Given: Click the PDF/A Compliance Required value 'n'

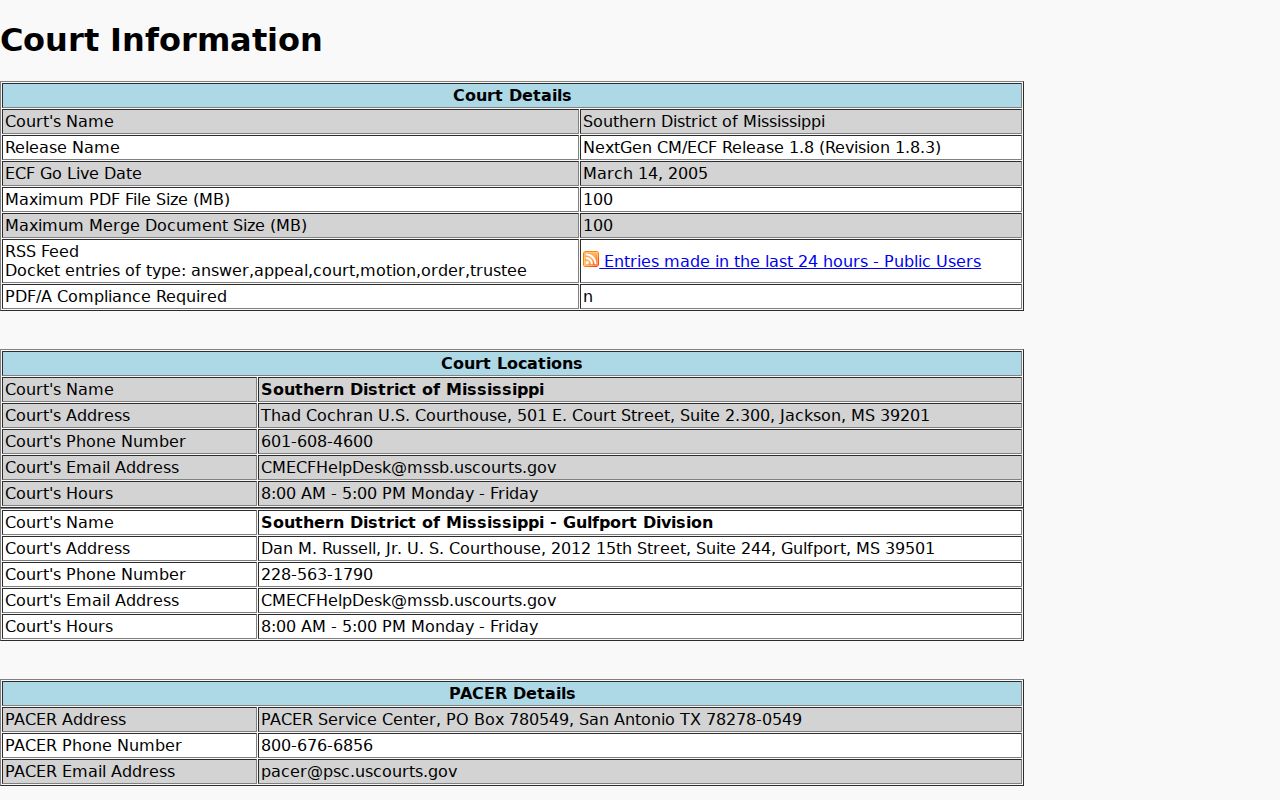Looking at the screenshot, I should (588, 296).
